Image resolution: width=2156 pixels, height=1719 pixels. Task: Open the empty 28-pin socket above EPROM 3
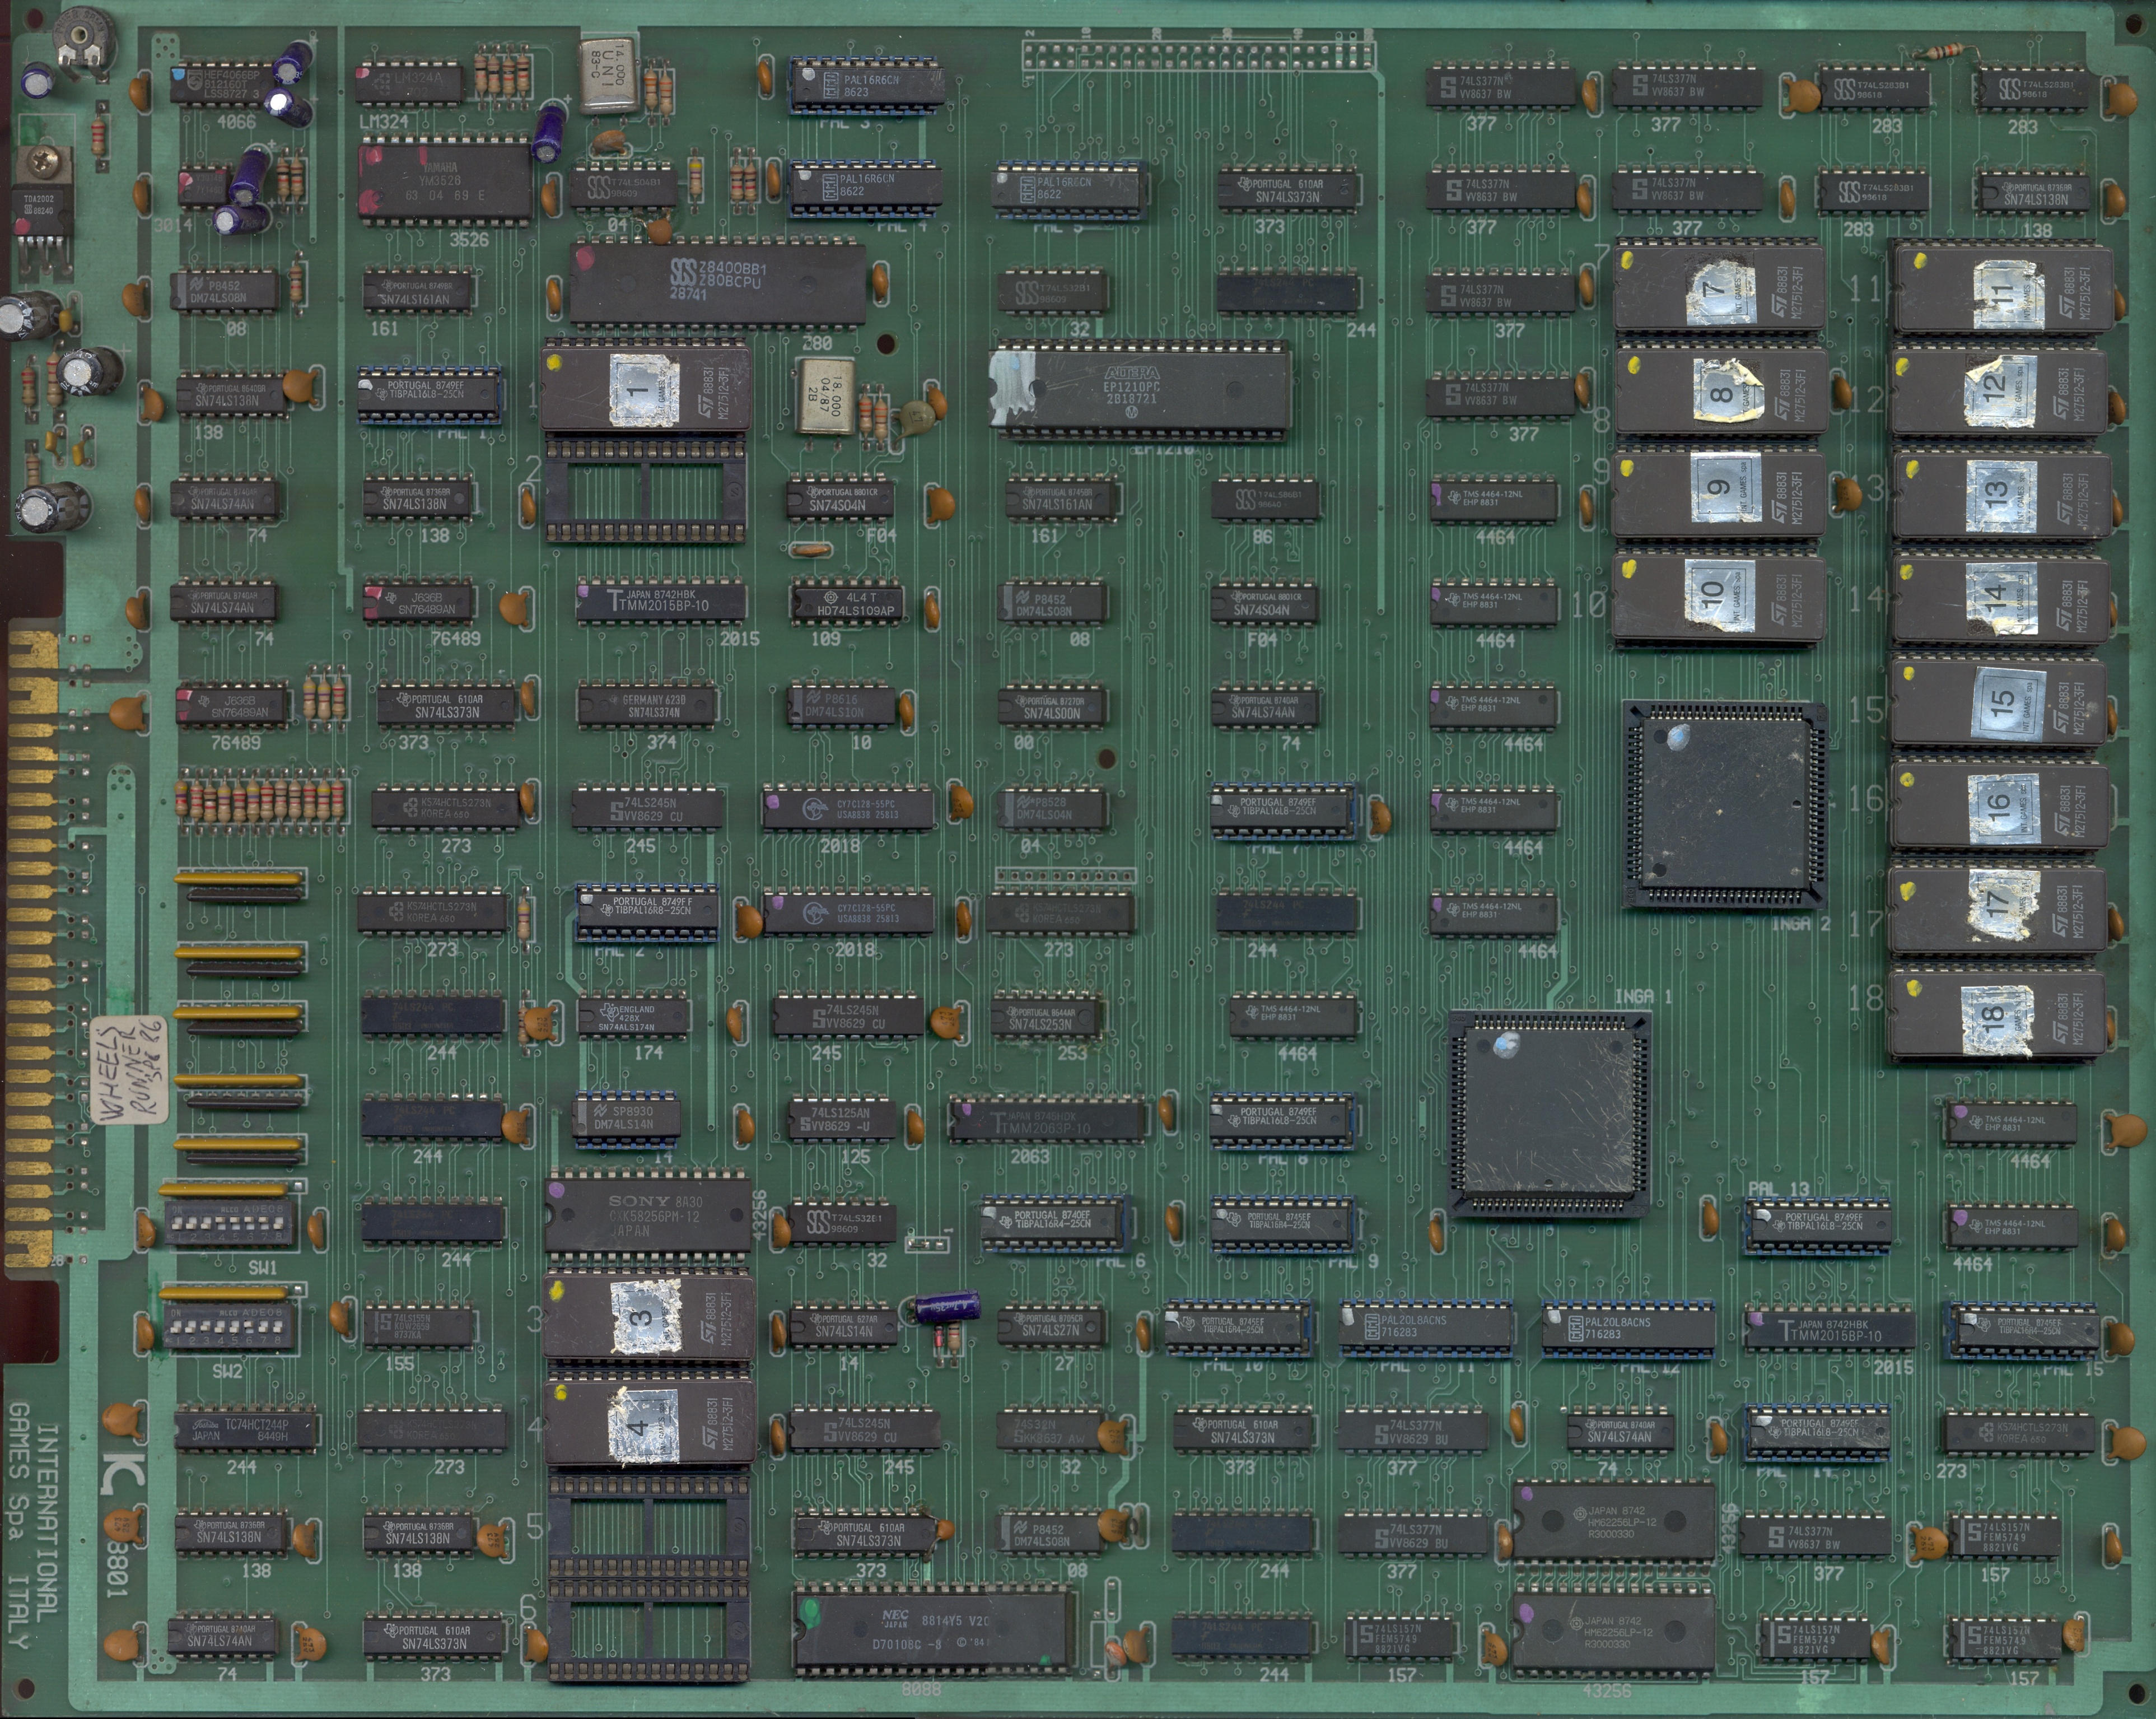(x=645, y=490)
